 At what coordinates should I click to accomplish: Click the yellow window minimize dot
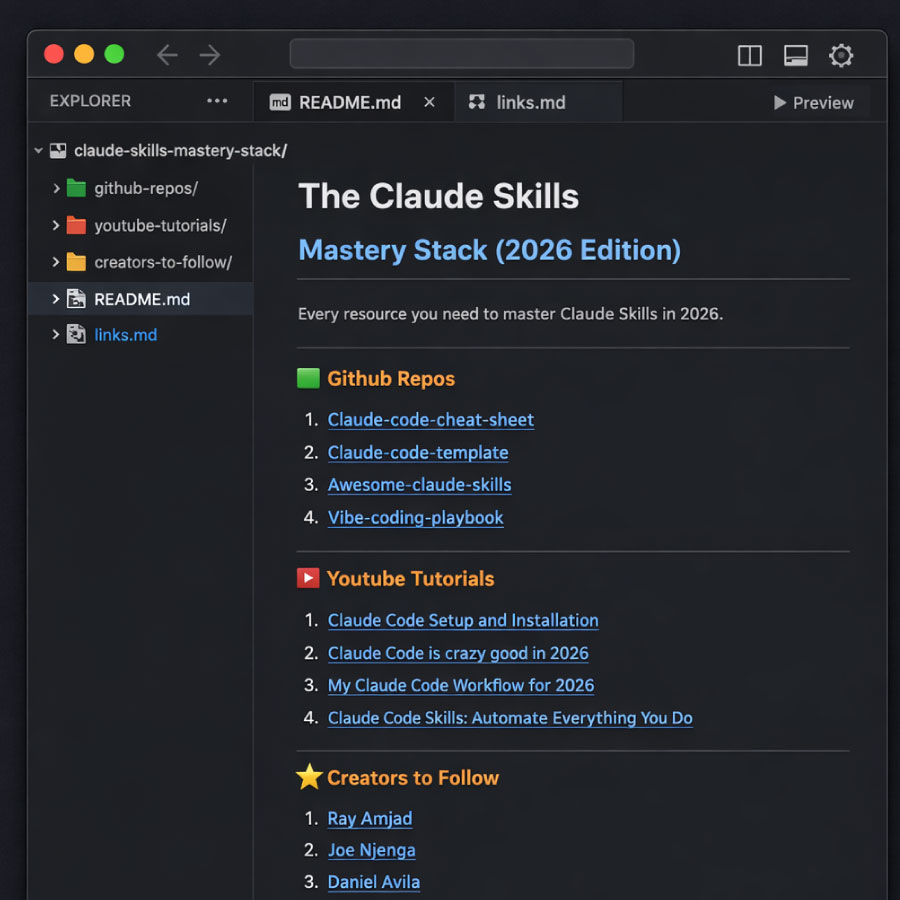(x=84, y=54)
